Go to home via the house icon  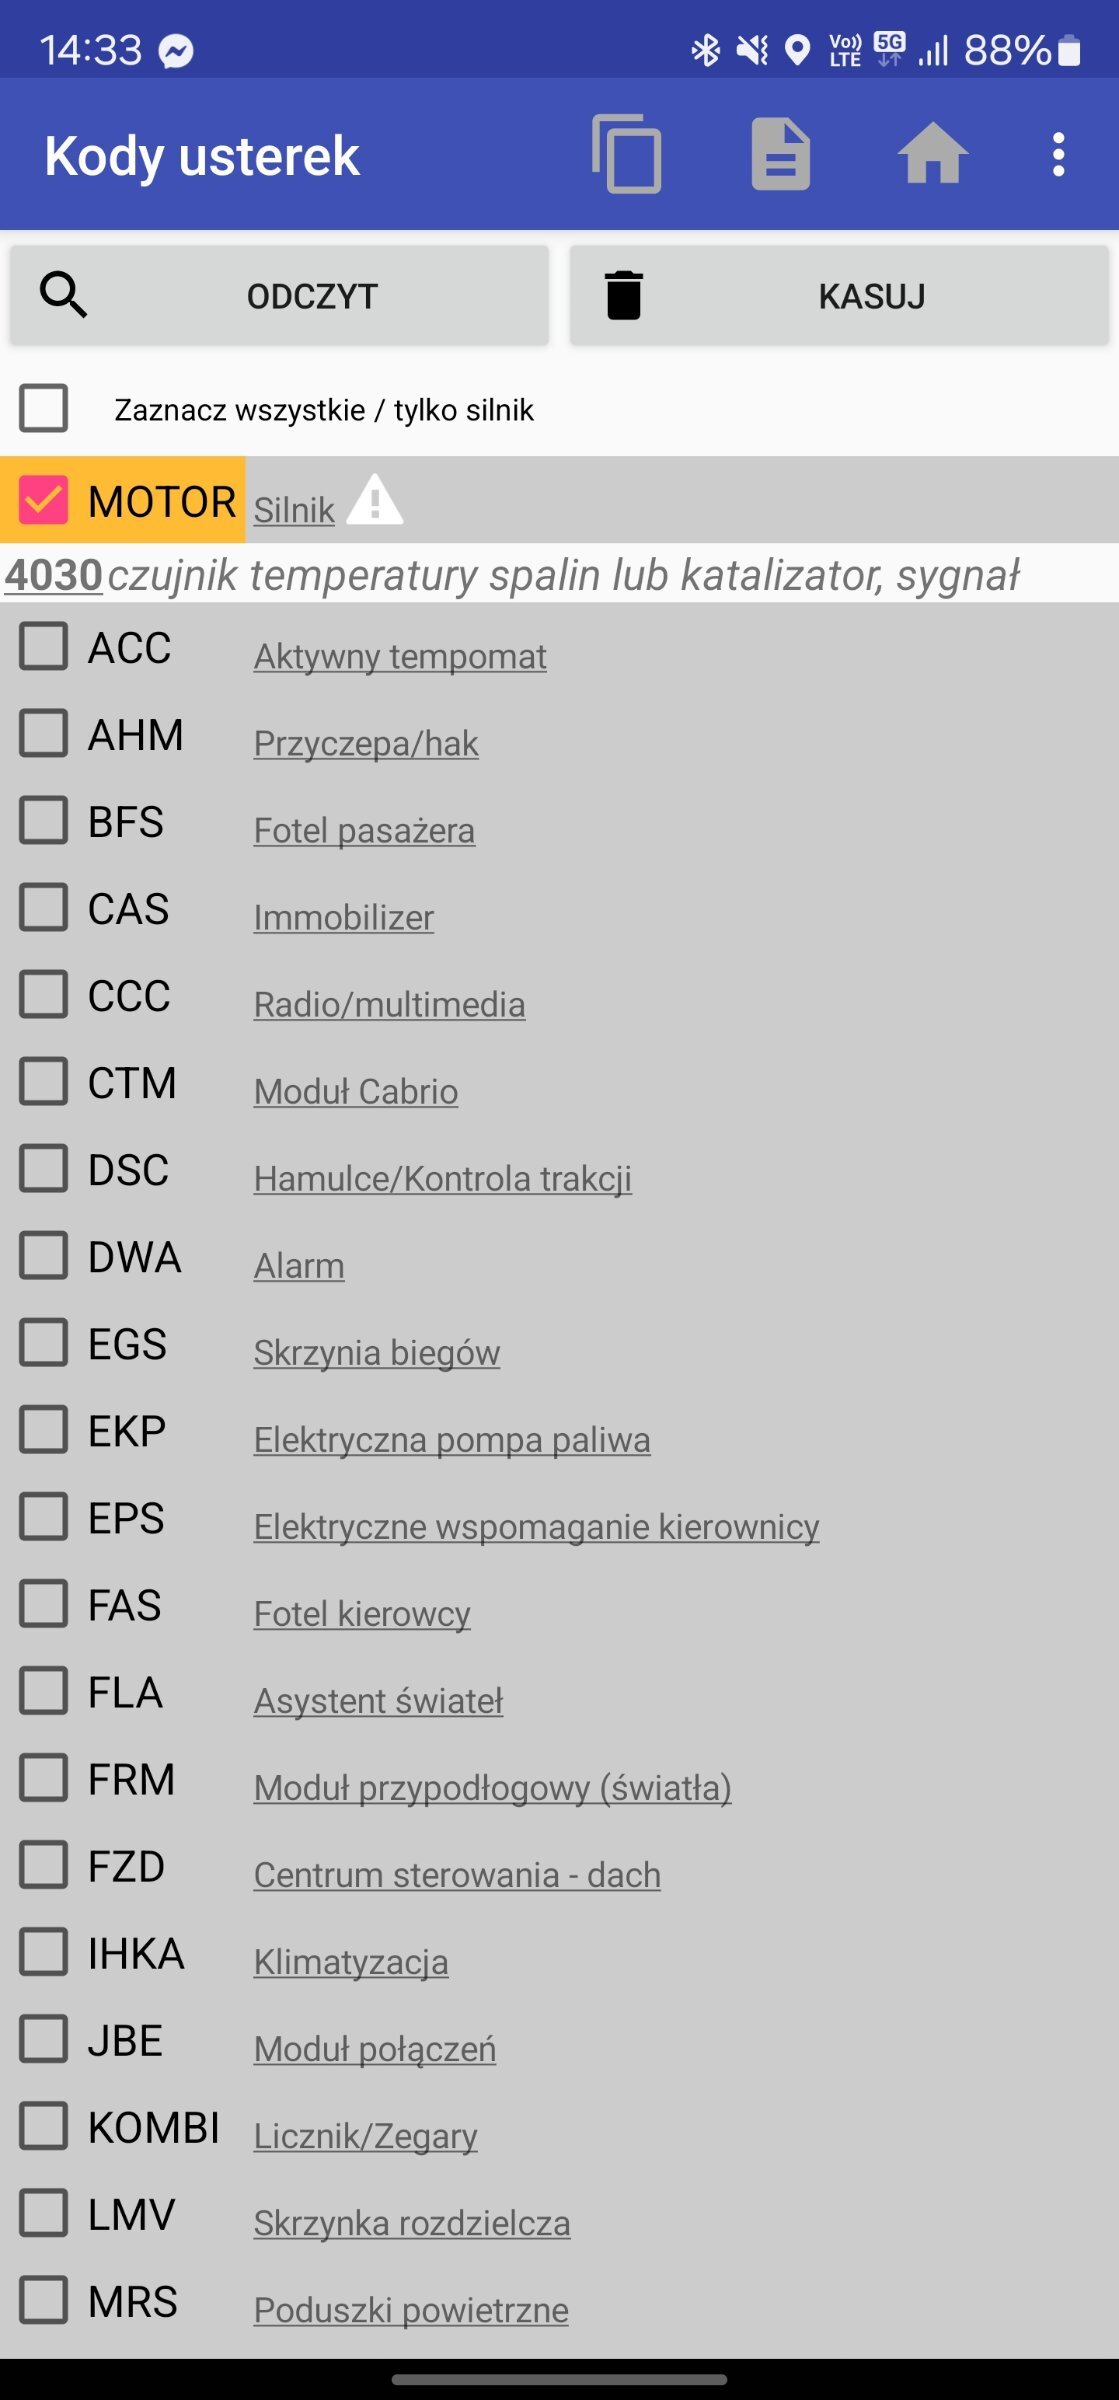[x=933, y=154]
